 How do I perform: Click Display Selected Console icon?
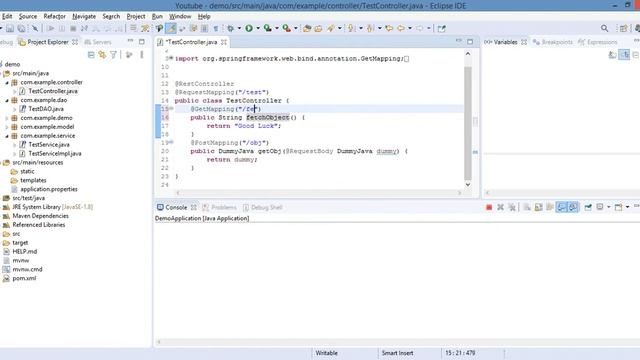(x=600, y=207)
